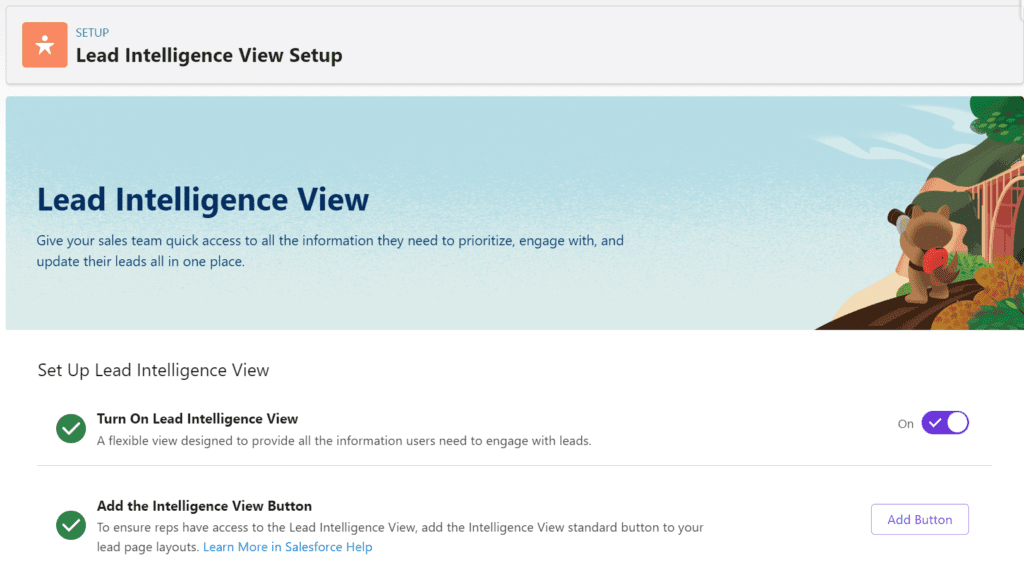
Task: Click the flexible view description under Turn On
Action: tap(344, 441)
